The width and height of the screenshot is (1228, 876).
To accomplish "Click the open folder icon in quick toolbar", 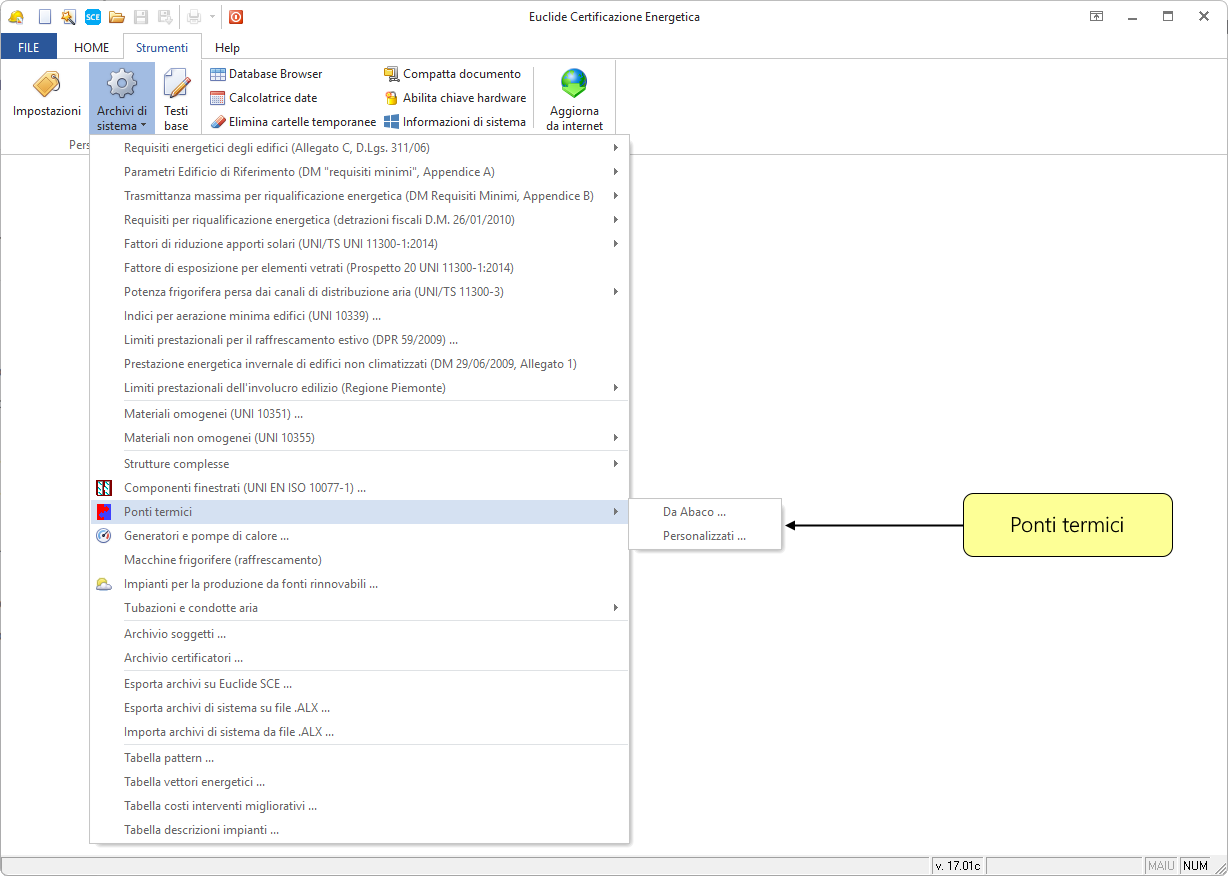I will click(117, 16).
